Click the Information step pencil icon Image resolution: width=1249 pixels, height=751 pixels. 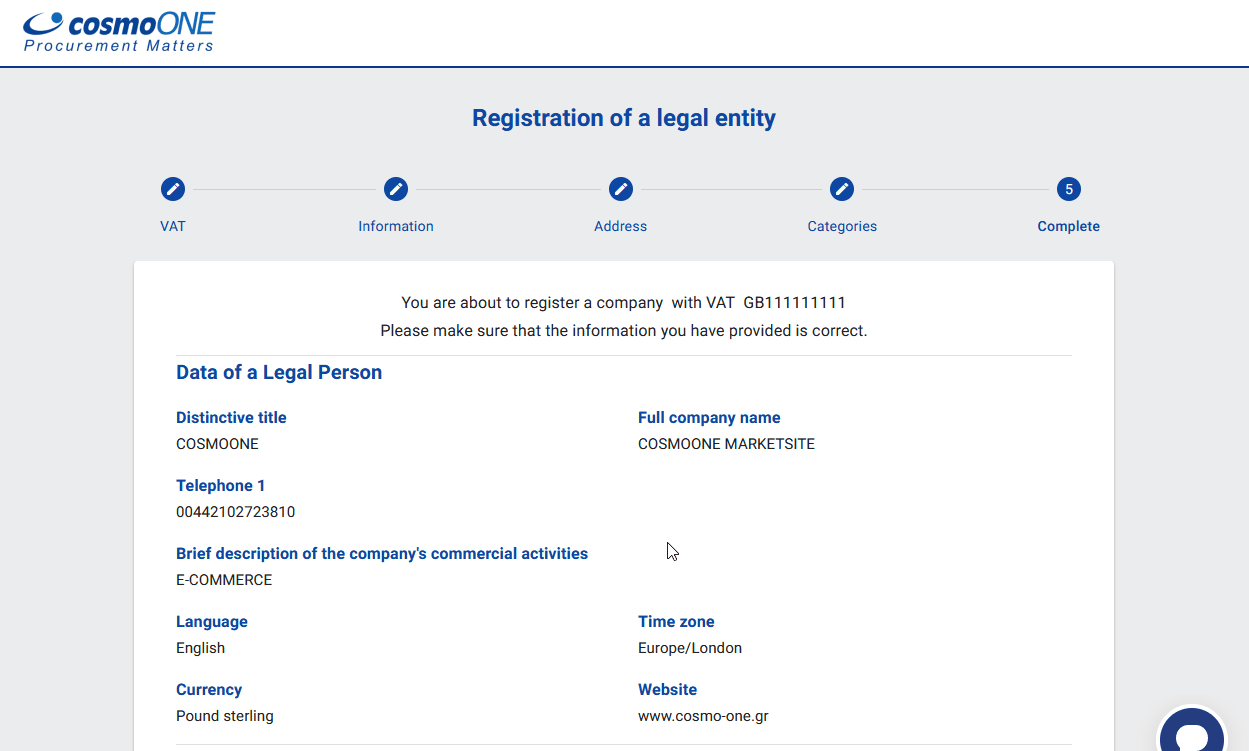[396, 189]
